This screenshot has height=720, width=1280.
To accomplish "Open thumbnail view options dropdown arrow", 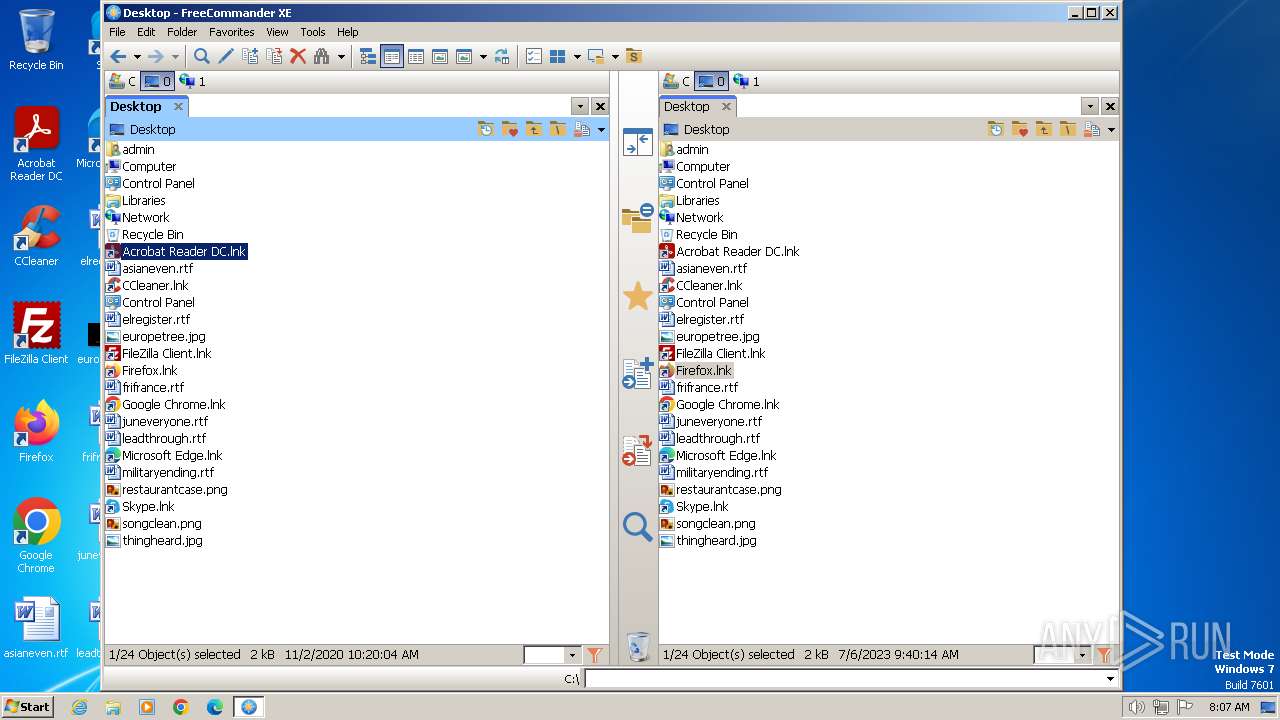I will [x=483, y=57].
